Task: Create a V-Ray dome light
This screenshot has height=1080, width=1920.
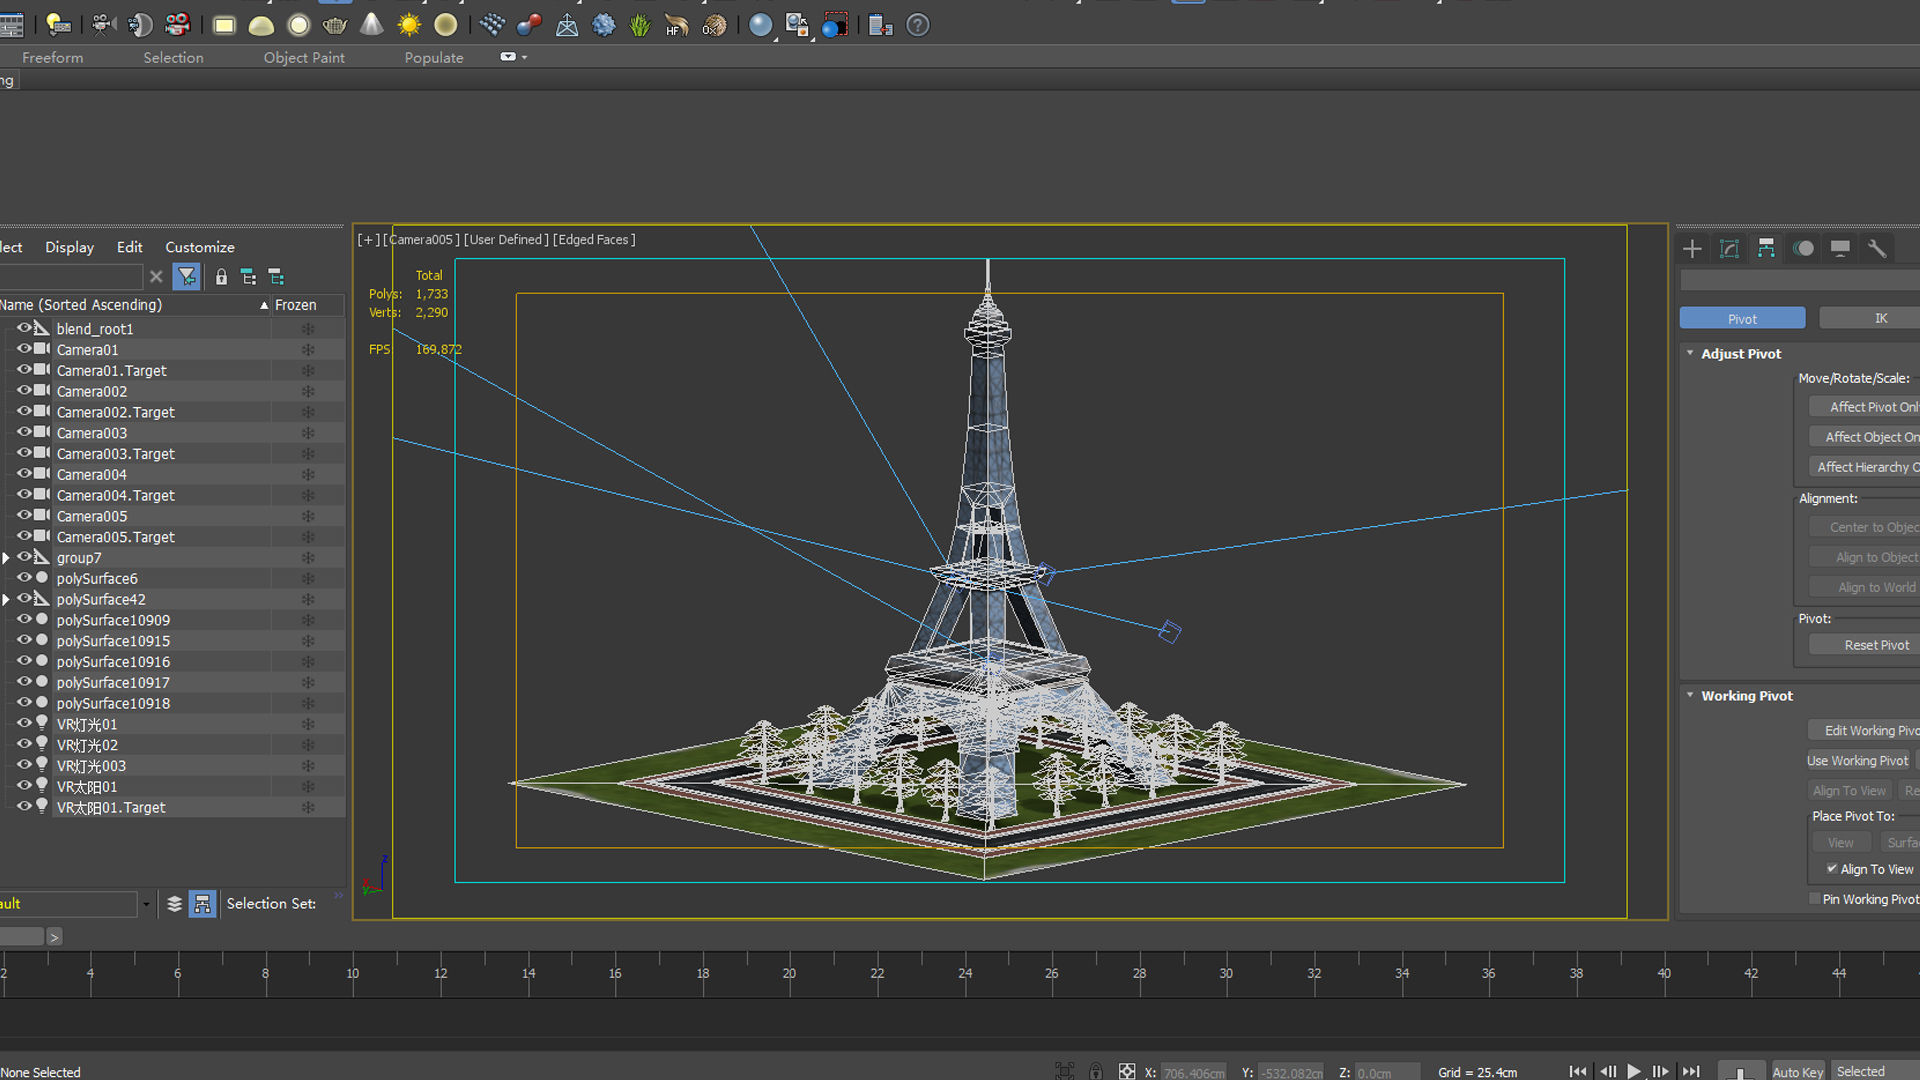Action: tap(261, 25)
